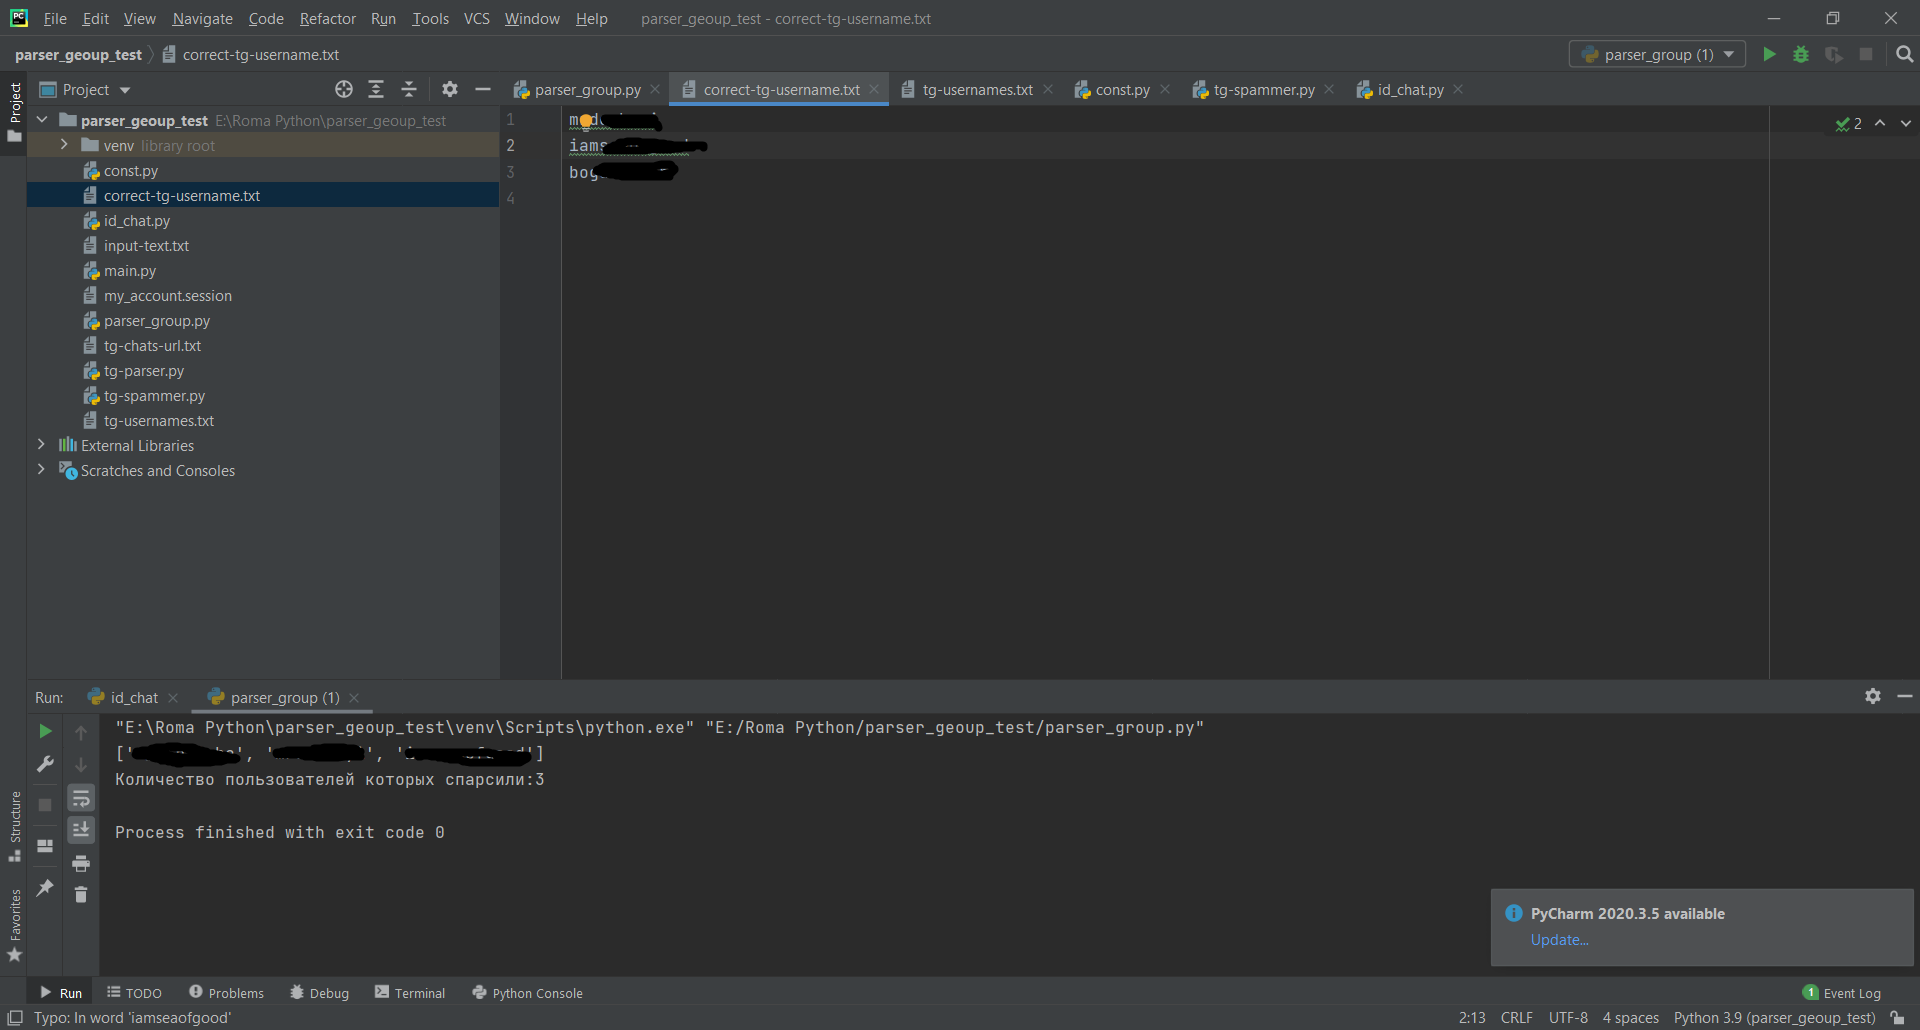This screenshot has width=1920, height=1030.
Task: Open Python 3.9 interpreter selector
Action: click(1775, 1018)
